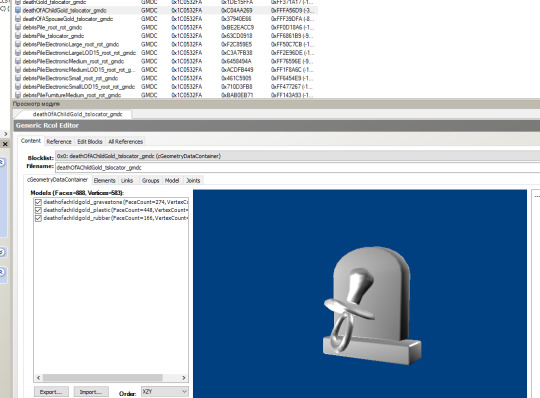Click file icon of debrisPile_root_rot_gmdc row
The image size is (540, 398).
pyautogui.click(x=18, y=27)
